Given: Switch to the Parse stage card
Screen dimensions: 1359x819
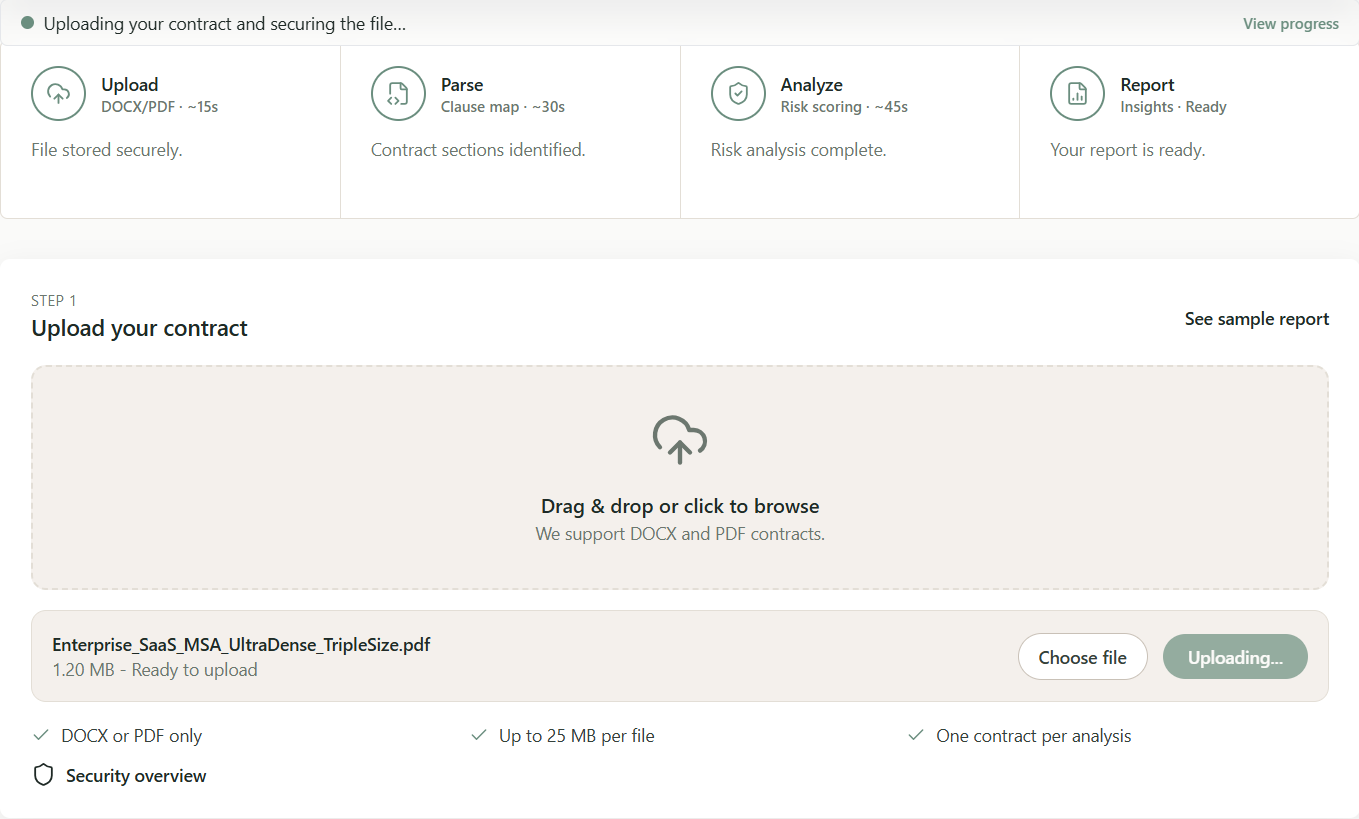Looking at the screenshot, I should point(510,131).
